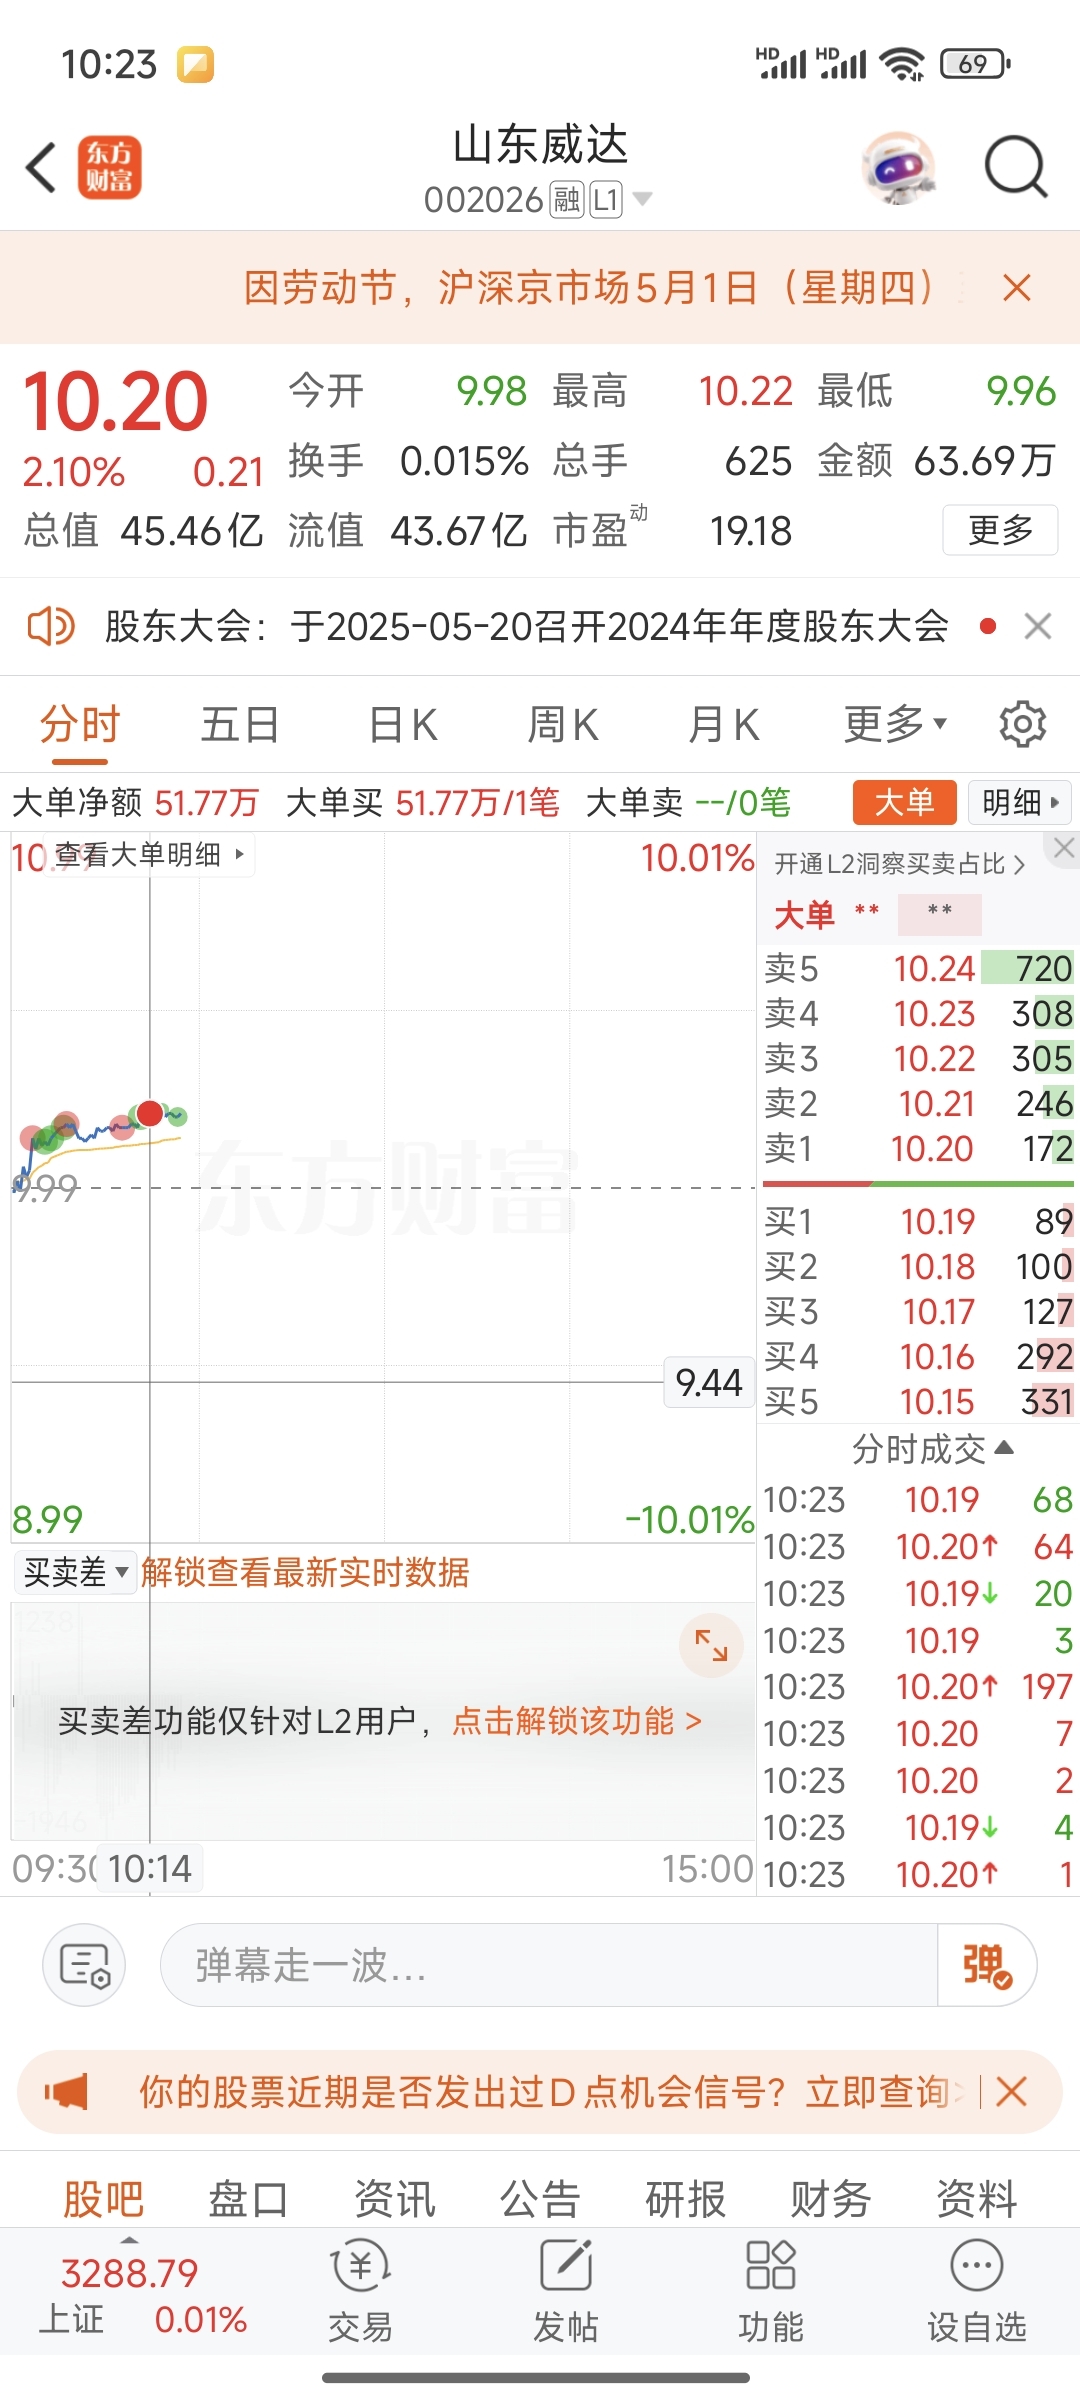Open the 股吧 tab

[103, 2199]
